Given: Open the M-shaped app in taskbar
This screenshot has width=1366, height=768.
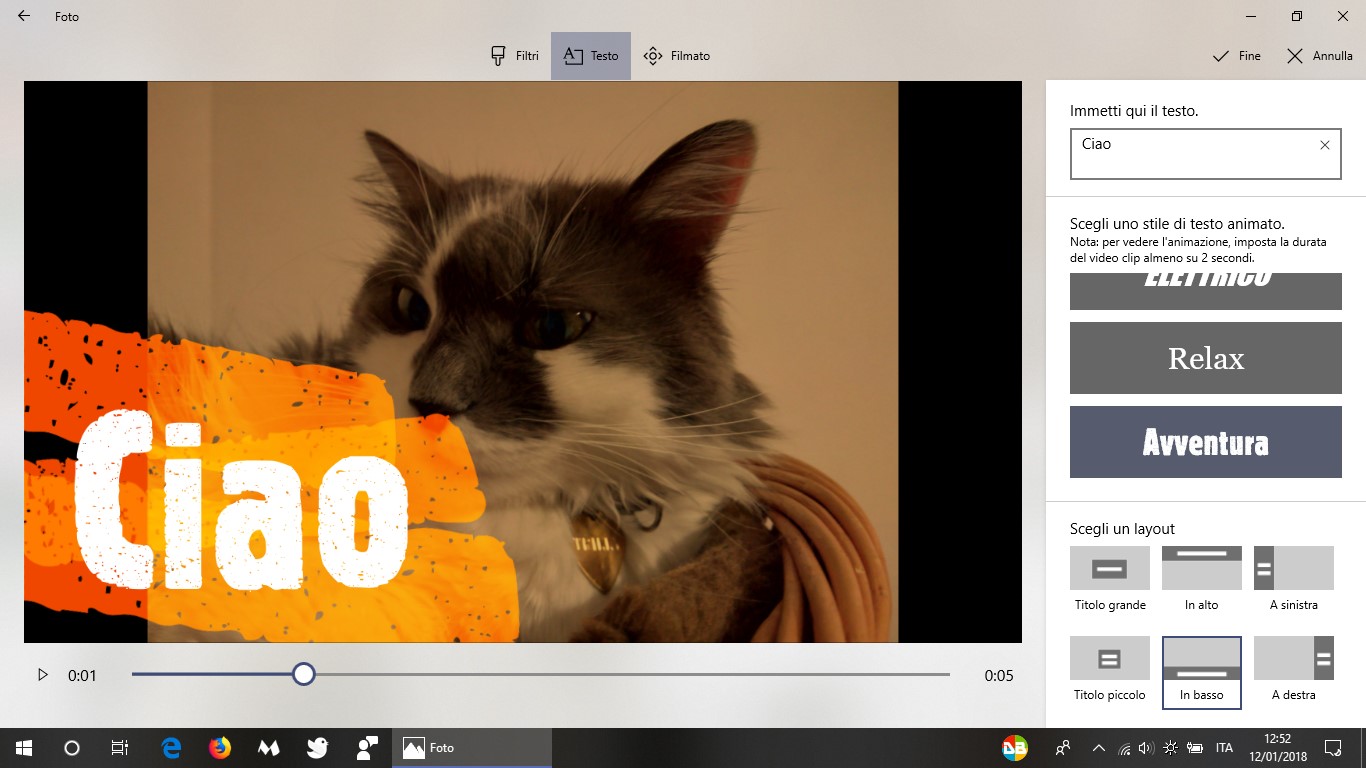Looking at the screenshot, I should point(269,748).
